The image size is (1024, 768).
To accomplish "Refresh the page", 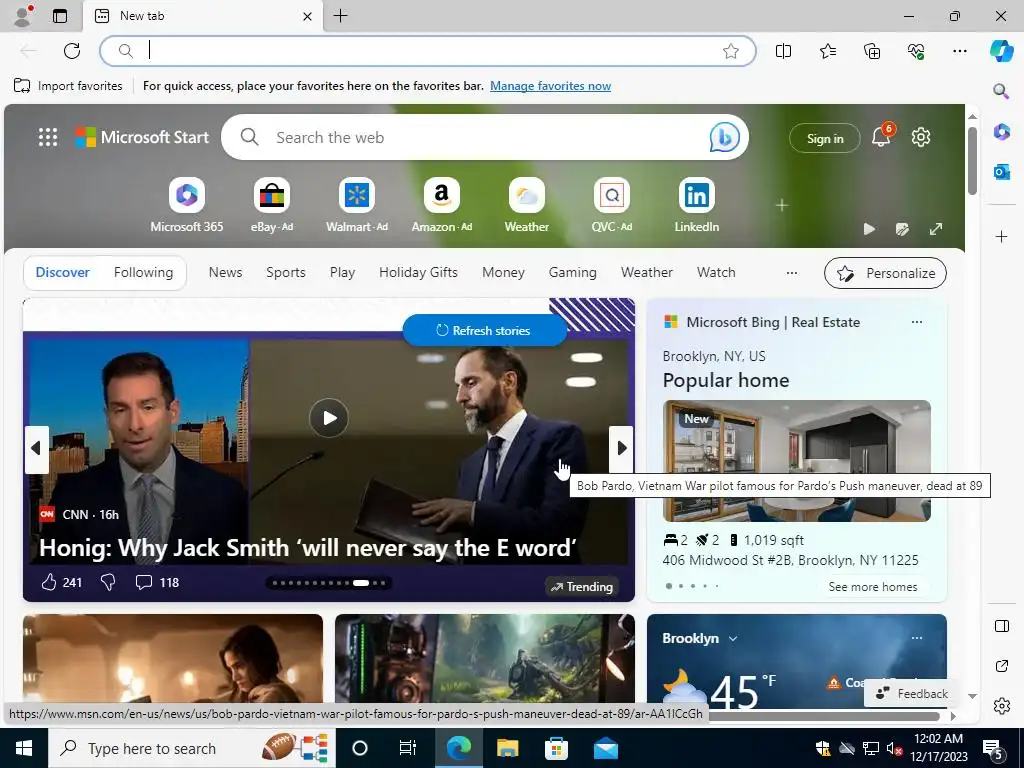I will point(72,51).
